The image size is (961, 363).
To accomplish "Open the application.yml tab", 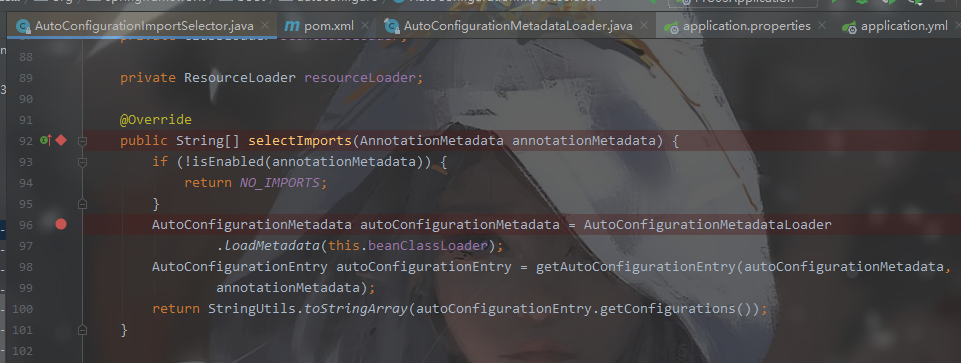I will [904, 26].
